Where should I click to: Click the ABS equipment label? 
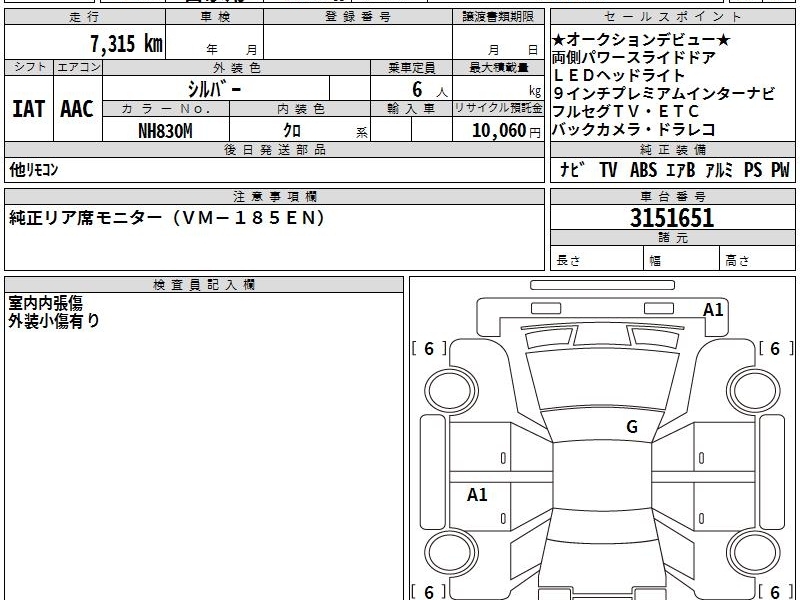click(643, 169)
